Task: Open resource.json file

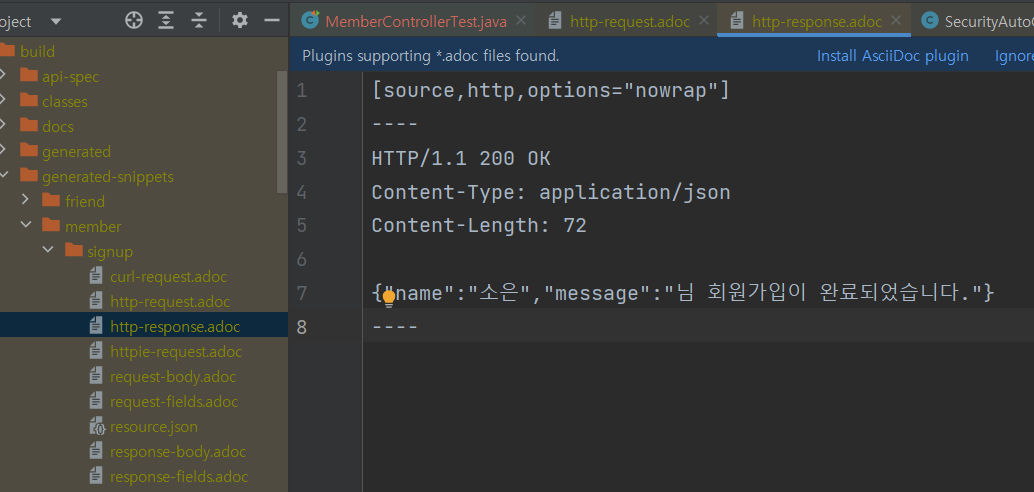Action: [x=154, y=427]
